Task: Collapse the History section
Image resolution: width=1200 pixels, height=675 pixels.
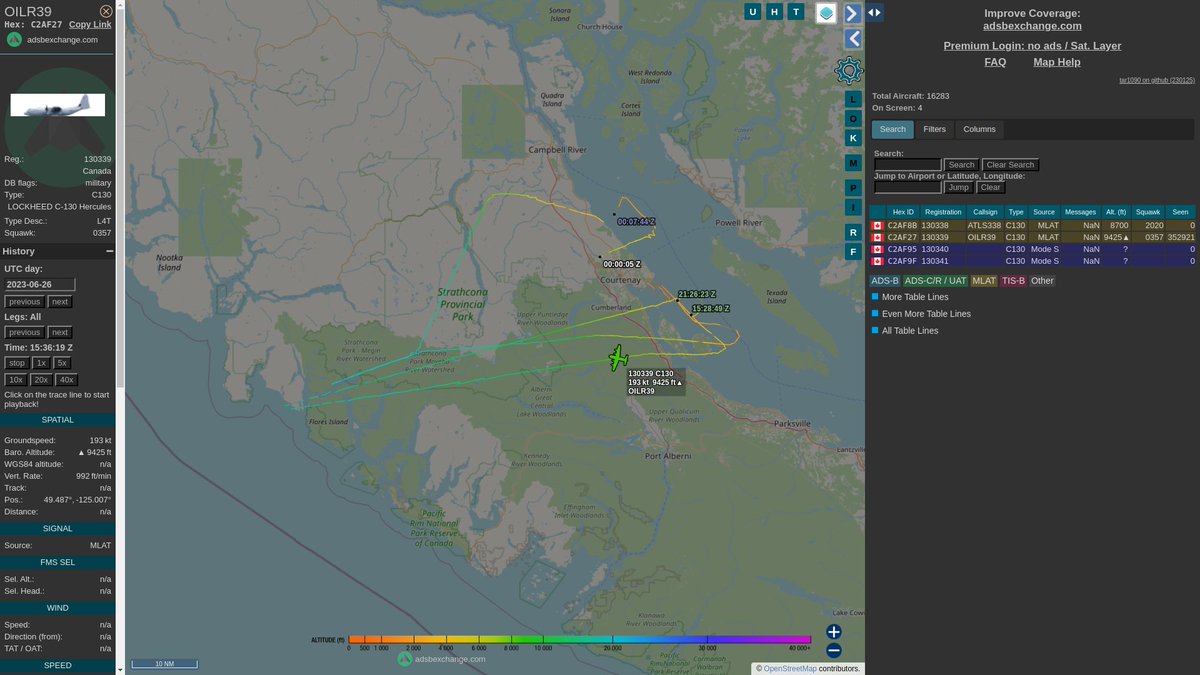Action: [x=110, y=251]
